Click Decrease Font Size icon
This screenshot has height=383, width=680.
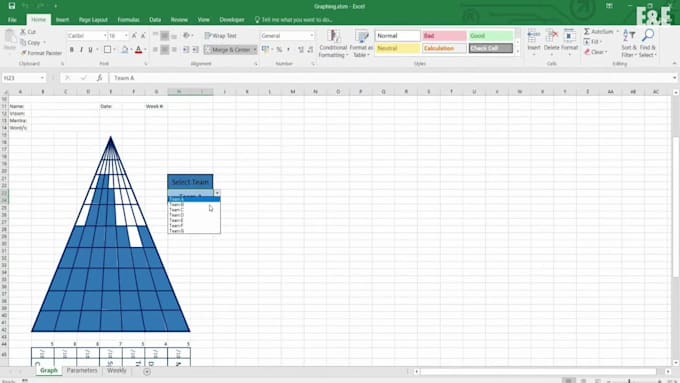click(x=143, y=36)
